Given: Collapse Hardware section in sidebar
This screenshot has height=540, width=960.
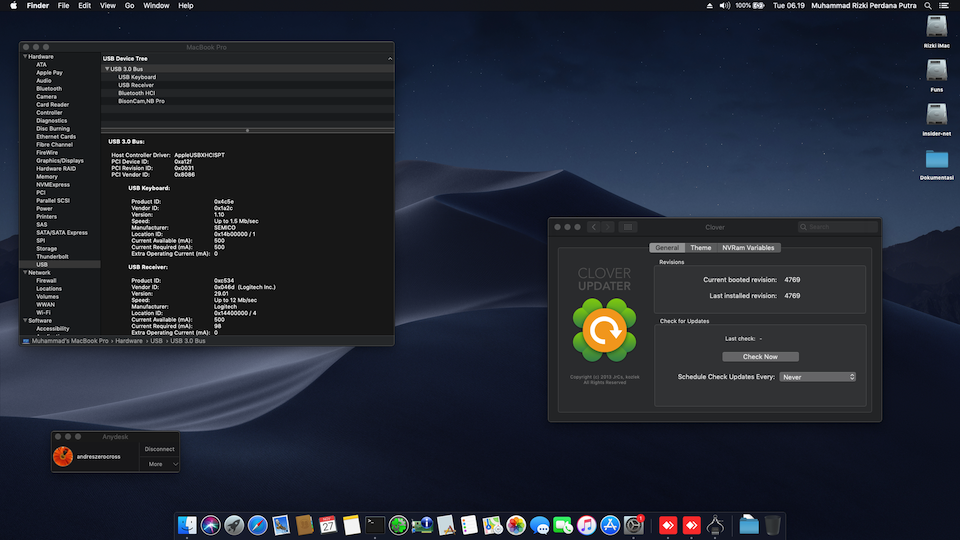Looking at the screenshot, I should coord(25,56).
